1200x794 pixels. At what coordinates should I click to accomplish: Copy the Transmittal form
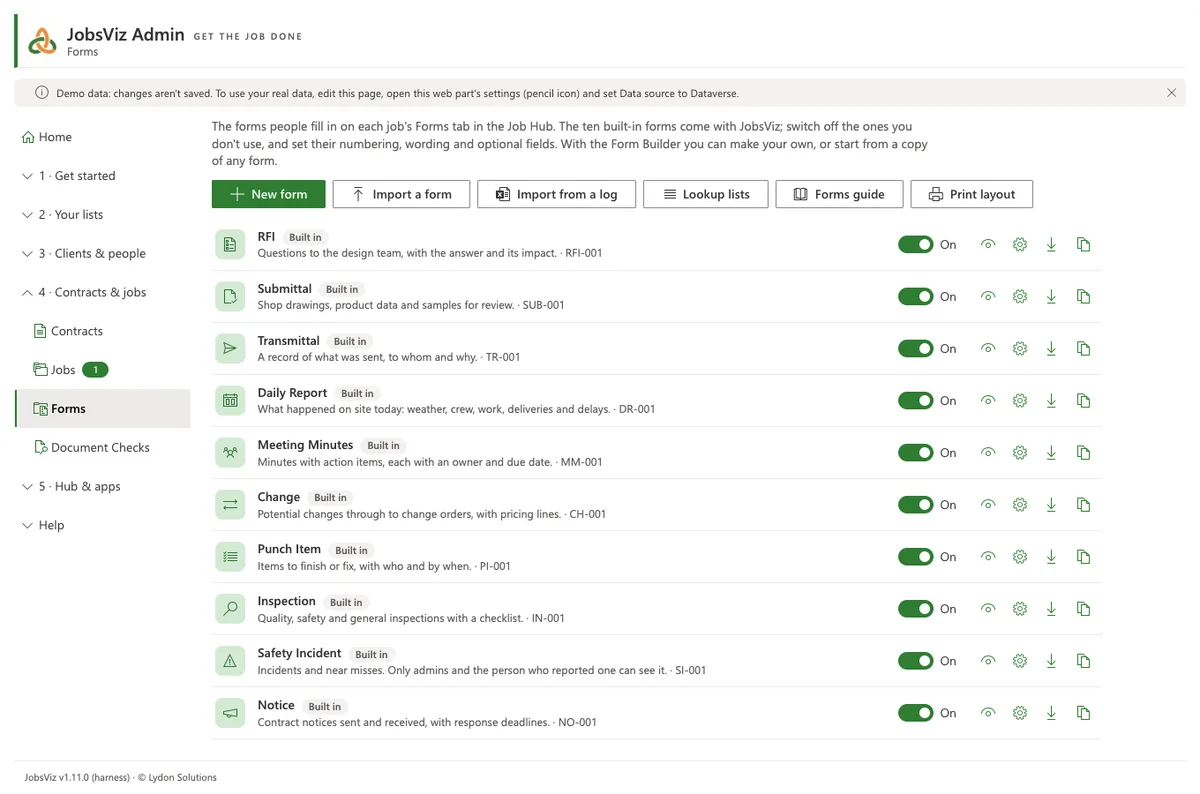(1083, 348)
